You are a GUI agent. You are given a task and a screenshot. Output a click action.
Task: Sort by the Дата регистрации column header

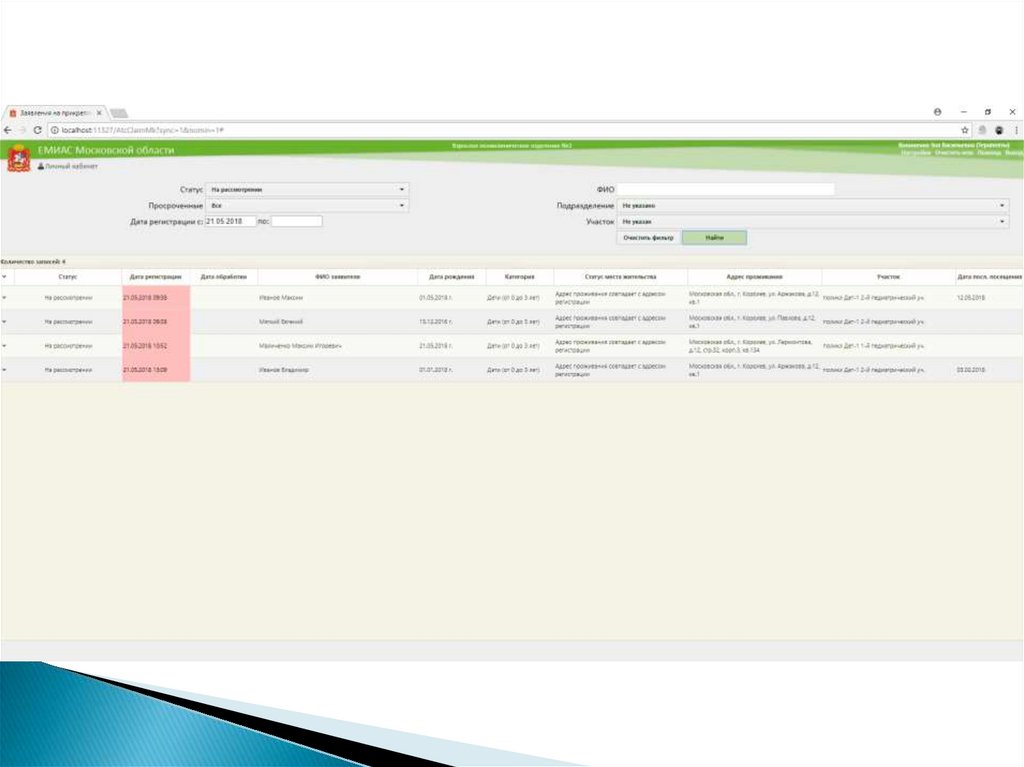coord(155,276)
